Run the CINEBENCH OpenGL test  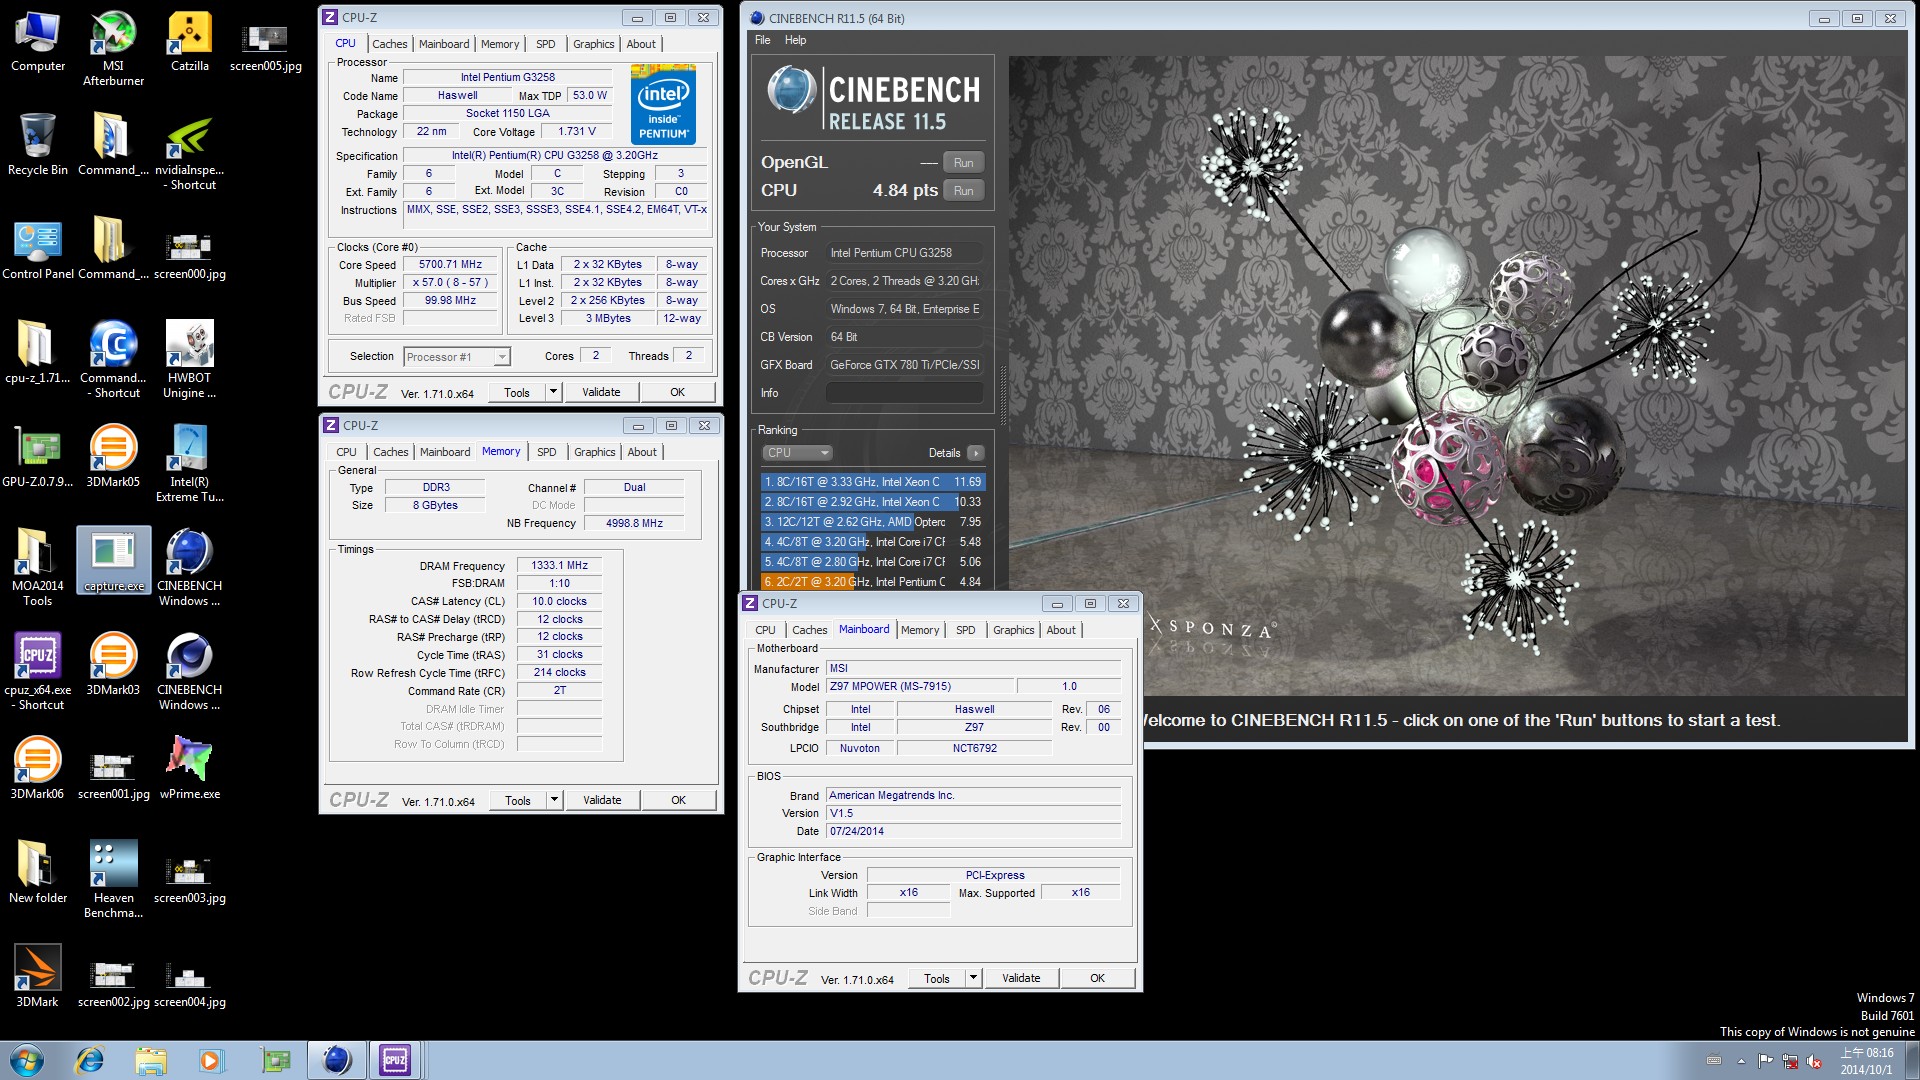963,163
